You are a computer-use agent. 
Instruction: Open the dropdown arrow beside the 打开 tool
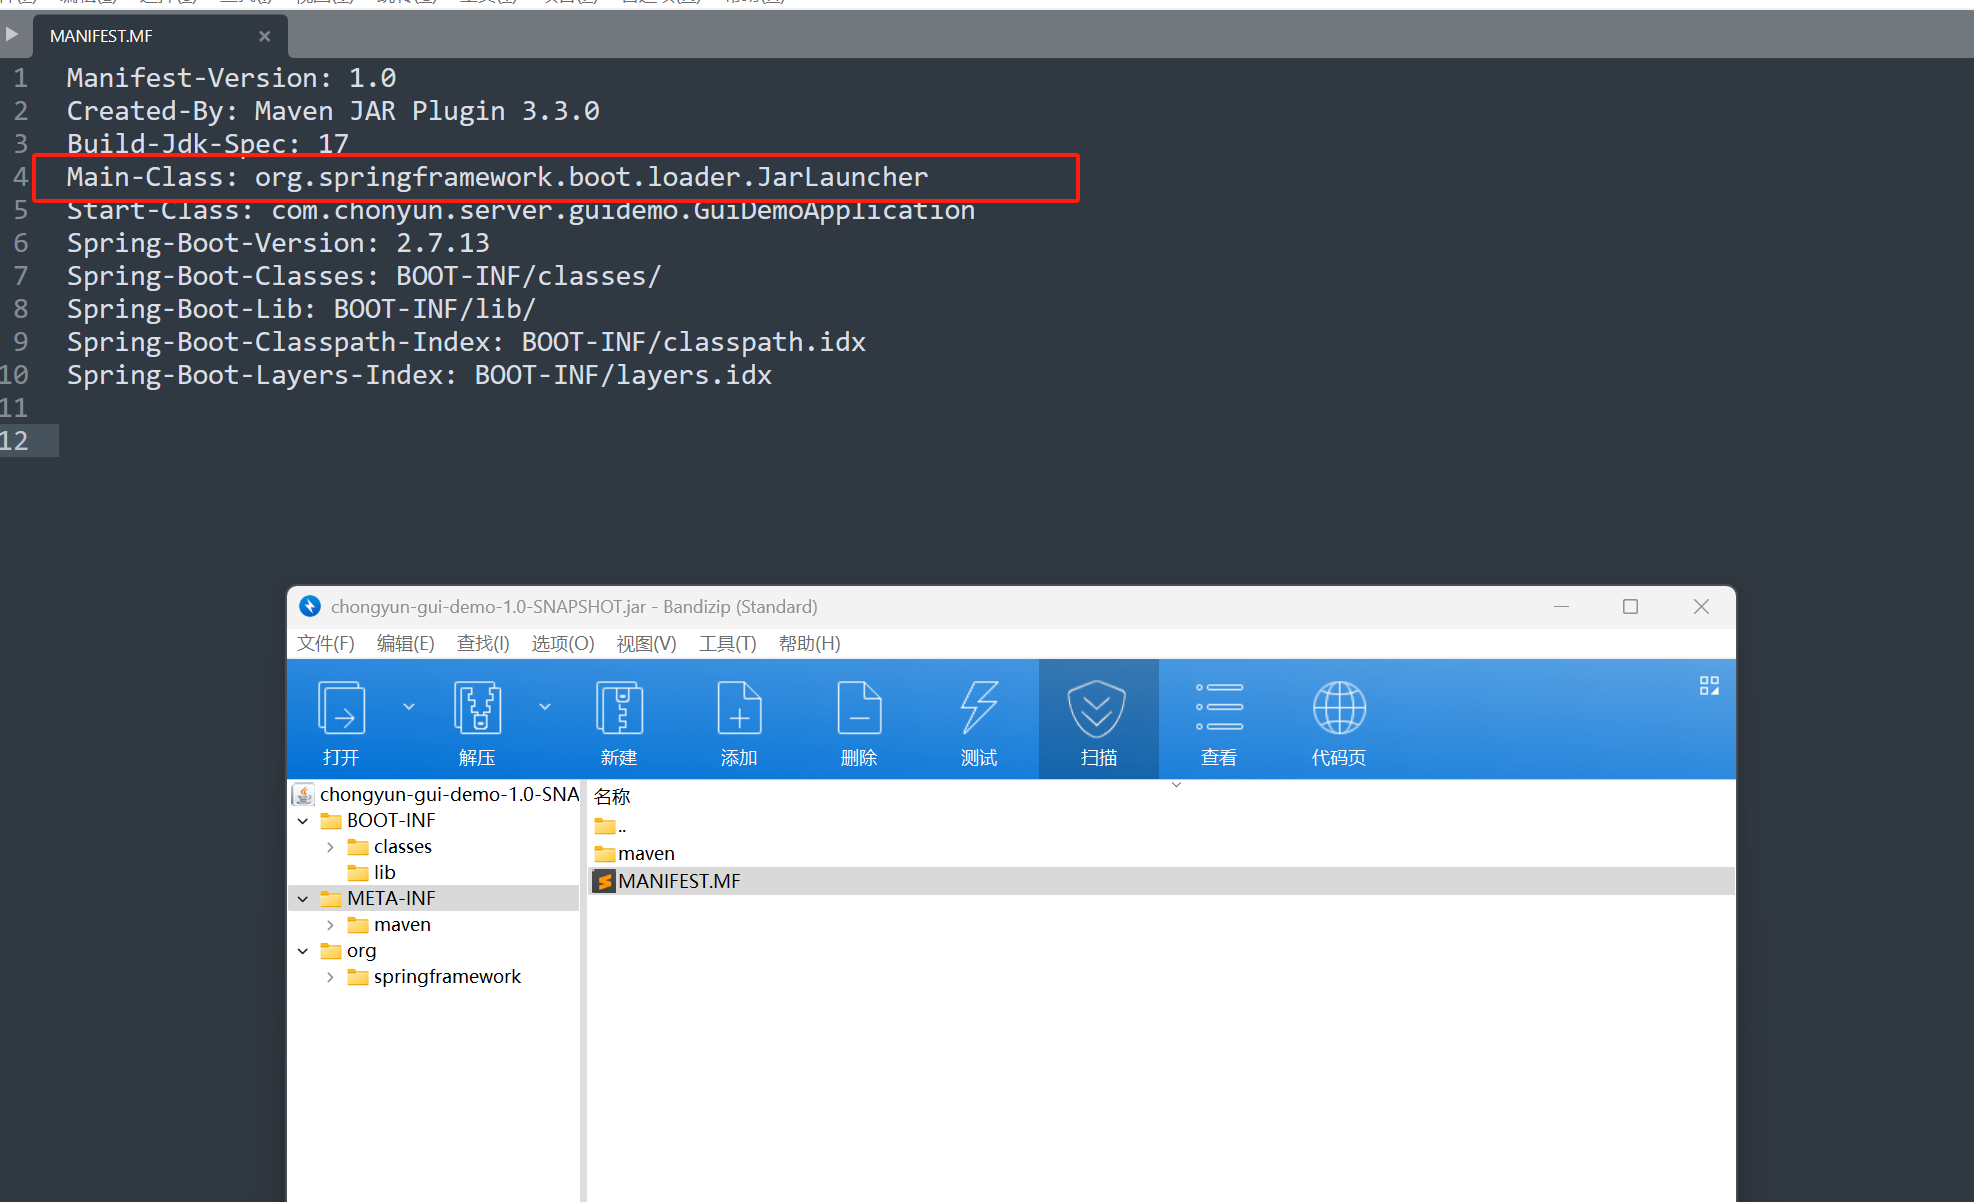409,706
